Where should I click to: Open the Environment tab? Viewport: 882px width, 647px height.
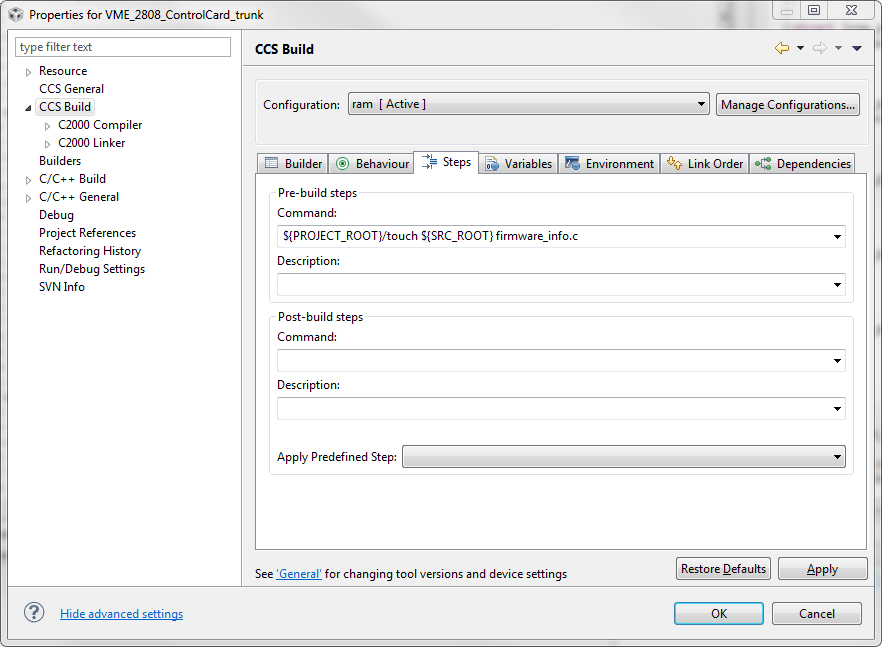(609, 164)
